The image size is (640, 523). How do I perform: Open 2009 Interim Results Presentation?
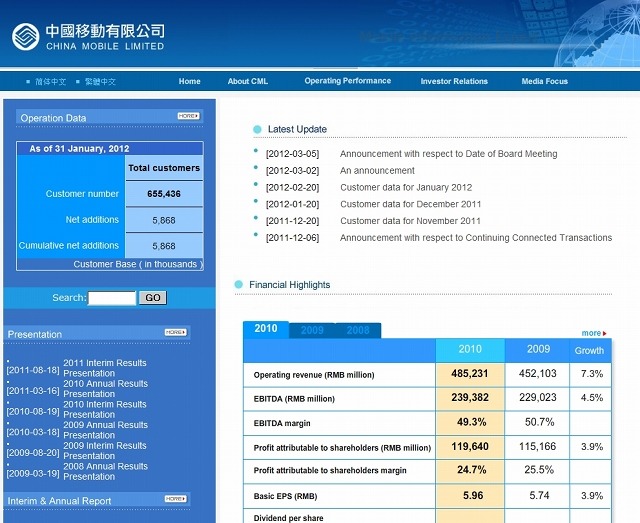tap(105, 451)
